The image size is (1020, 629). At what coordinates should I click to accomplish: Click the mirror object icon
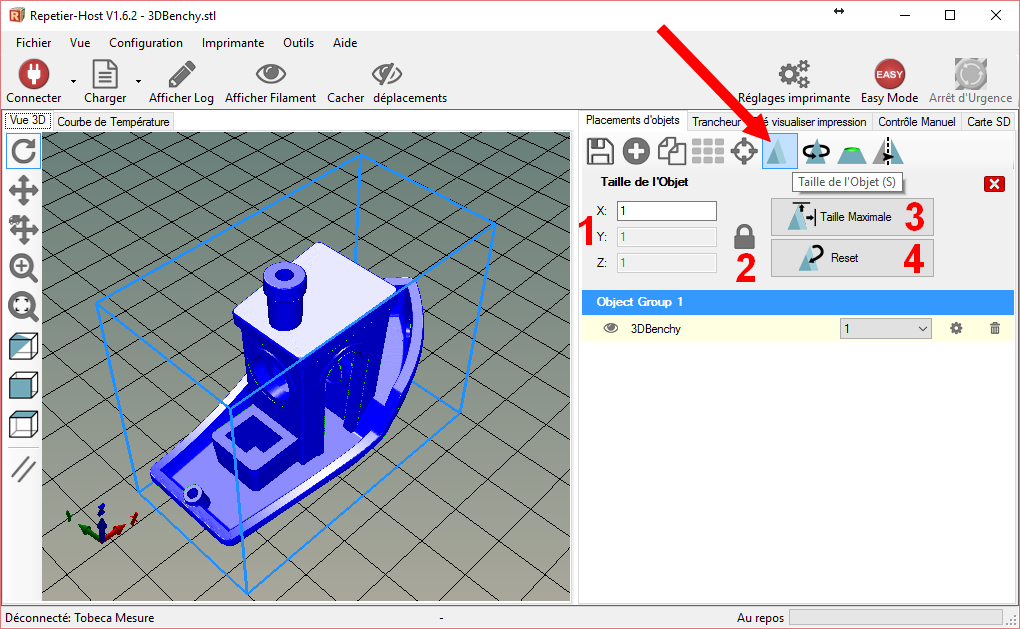point(888,151)
